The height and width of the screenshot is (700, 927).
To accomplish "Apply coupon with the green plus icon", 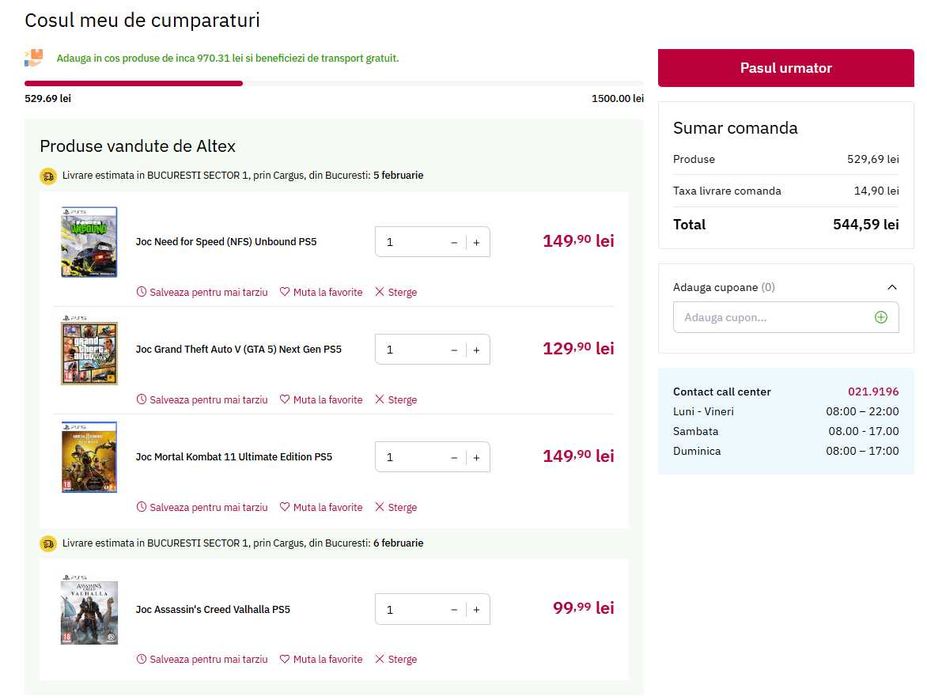I will coord(881,317).
